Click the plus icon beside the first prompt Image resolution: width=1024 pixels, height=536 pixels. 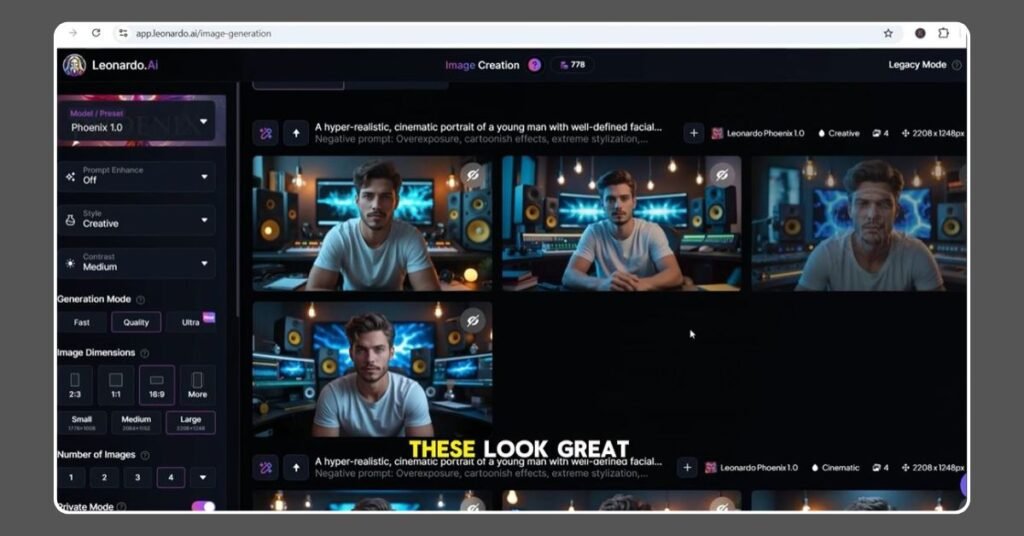point(693,133)
